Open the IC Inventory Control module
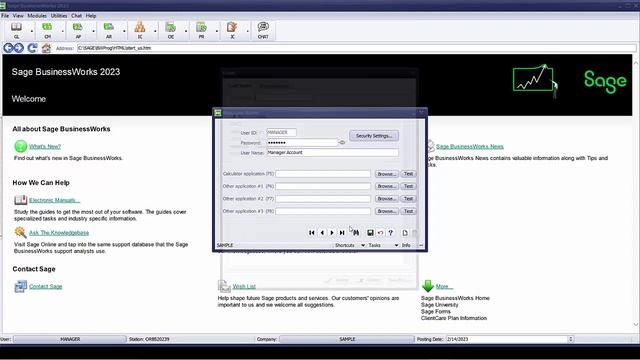640x360 pixels. pyautogui.click(x=140, y=31)
